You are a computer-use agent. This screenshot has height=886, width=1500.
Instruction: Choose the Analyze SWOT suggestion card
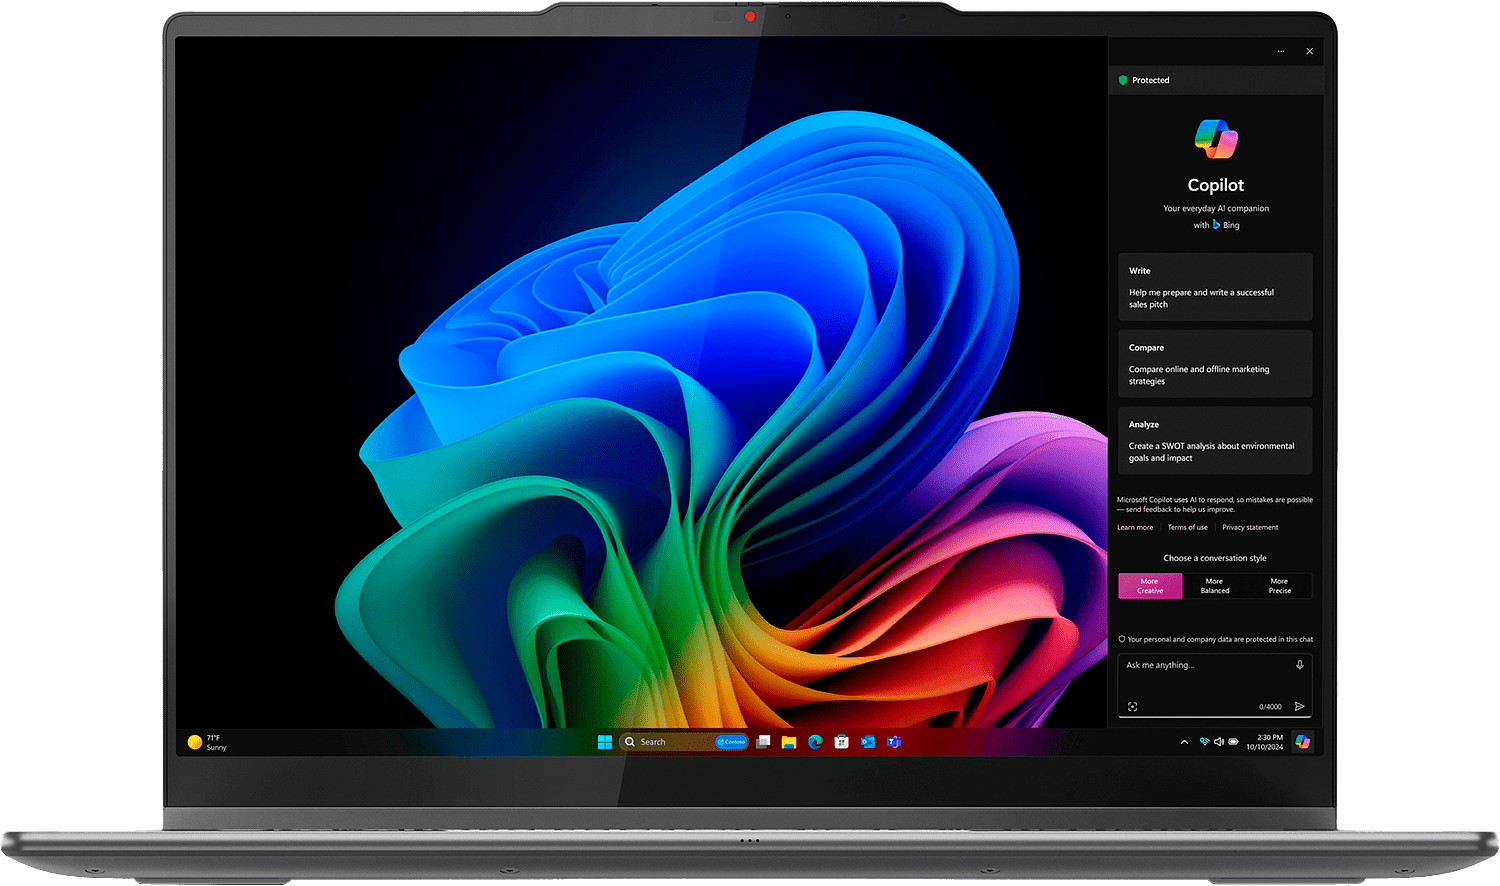(x=1214, y=441)
